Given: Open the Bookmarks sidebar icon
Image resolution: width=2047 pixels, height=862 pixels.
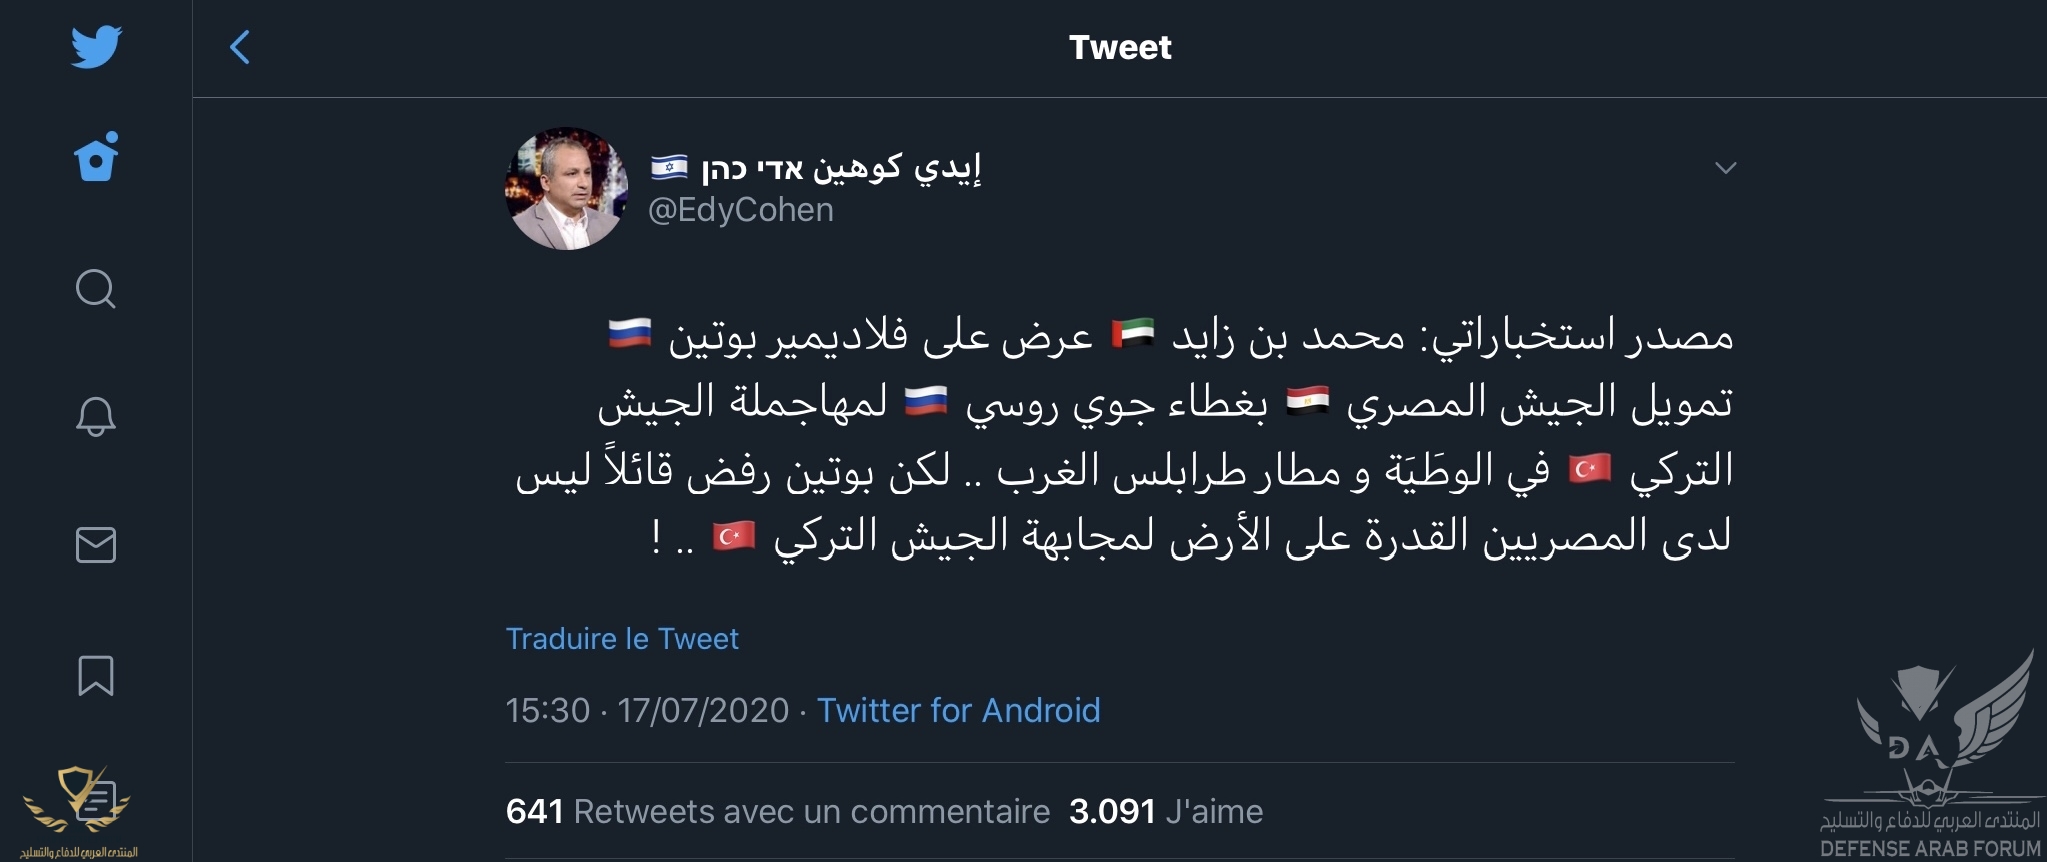Looking at the screenshot, I should 96,676.
